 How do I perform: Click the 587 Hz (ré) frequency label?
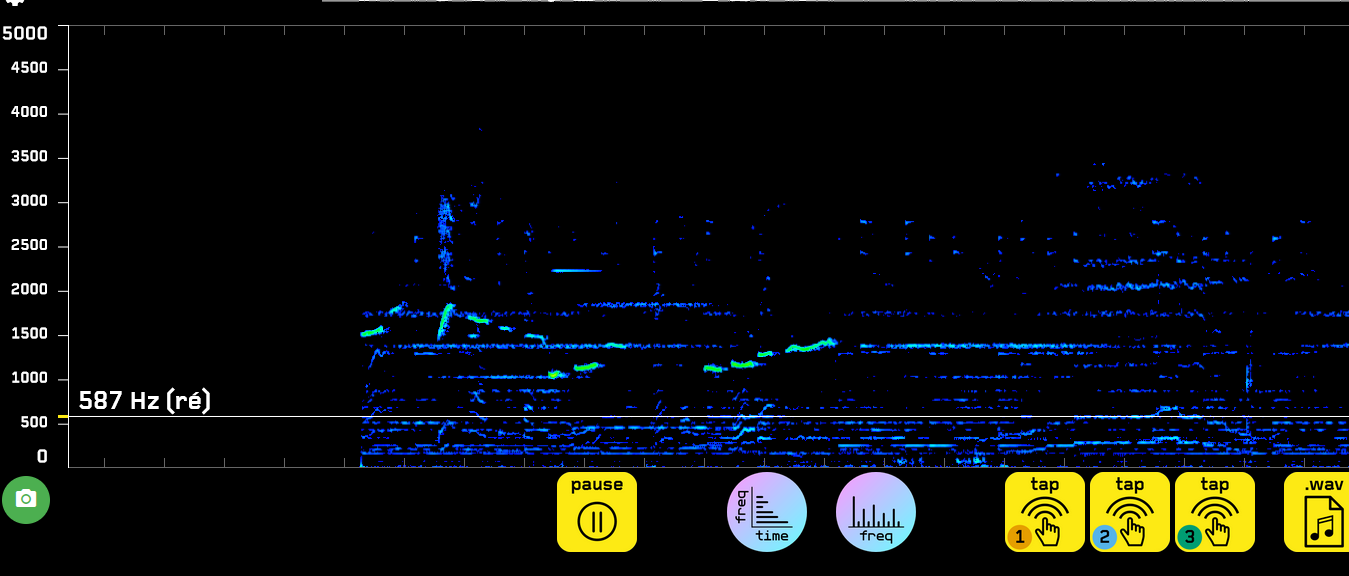tap(145, 402)
